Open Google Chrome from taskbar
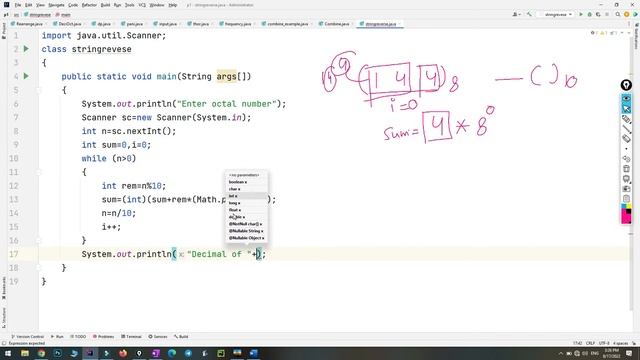Screen dimensions: 640x360 tap(41, 353)
